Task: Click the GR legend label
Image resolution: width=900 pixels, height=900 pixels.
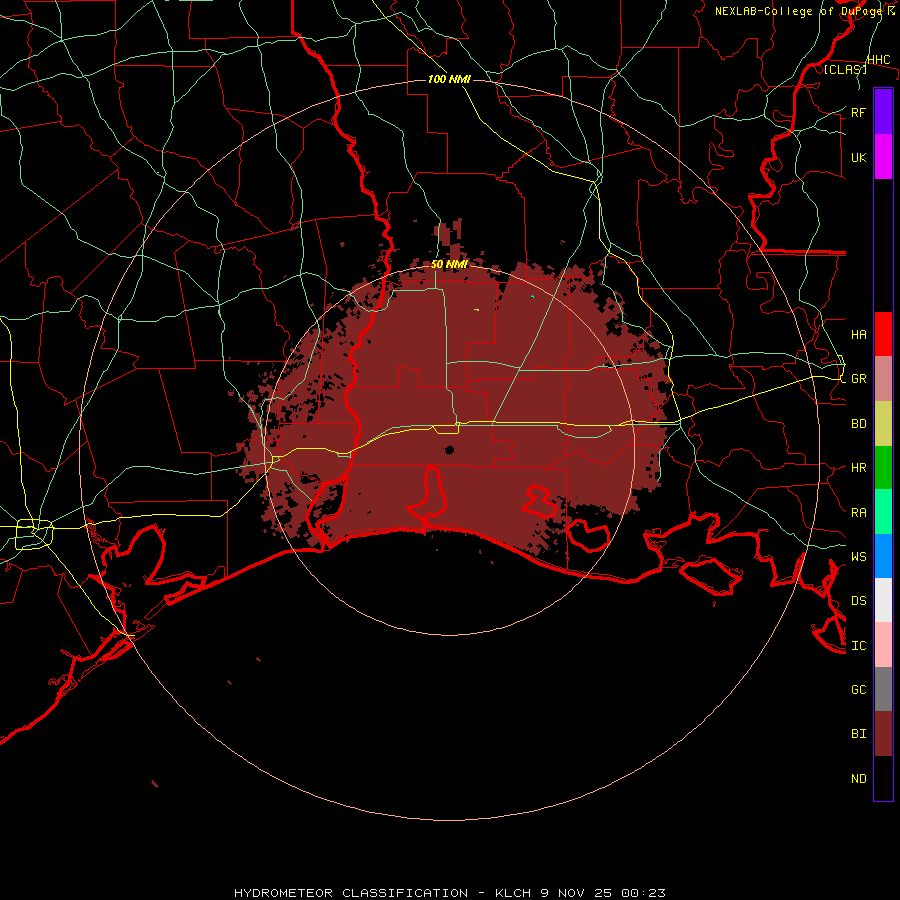Action: [x=858, y=379]
